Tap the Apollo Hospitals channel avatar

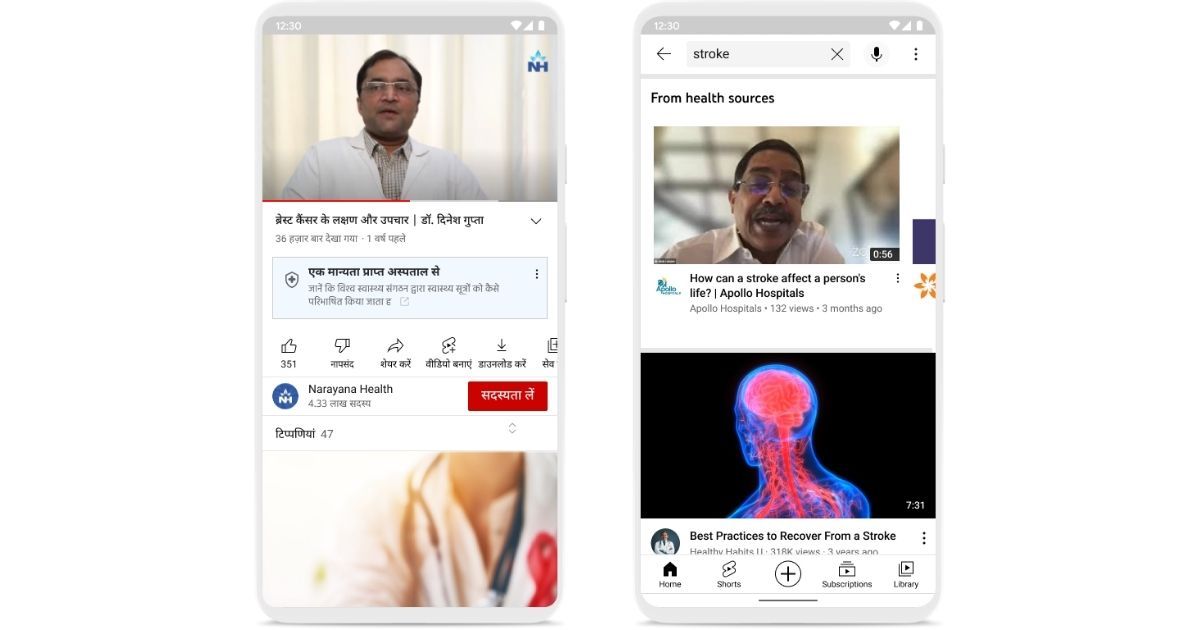click(666, 286)
